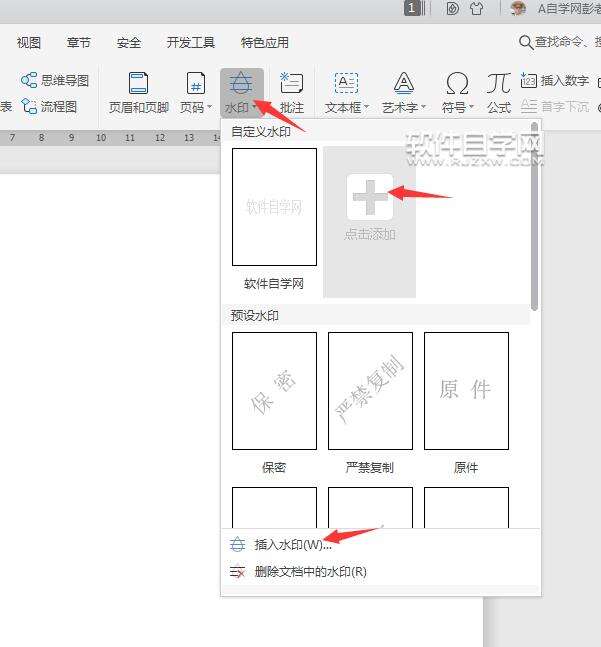Click the 页码 page number icon
This screenshot has width=601, height=647.
click(x=196, y=83)
